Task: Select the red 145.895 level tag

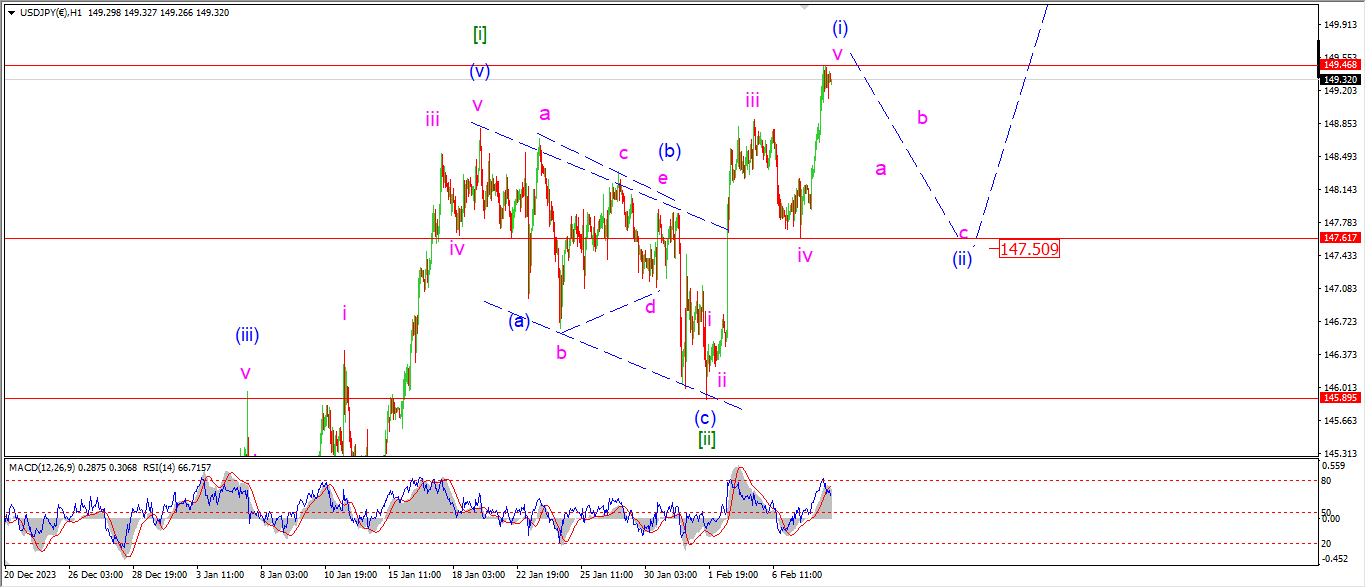Action: pyautogui.click(x=1340, y=398)
